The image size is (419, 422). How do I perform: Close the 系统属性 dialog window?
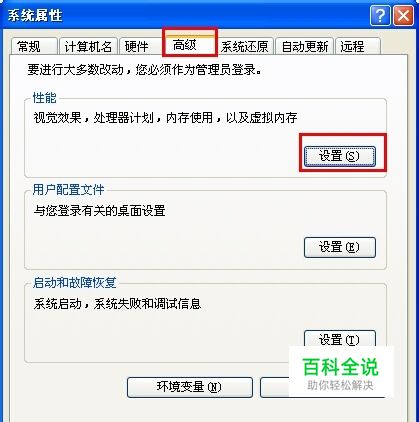(x=403, y=15)
